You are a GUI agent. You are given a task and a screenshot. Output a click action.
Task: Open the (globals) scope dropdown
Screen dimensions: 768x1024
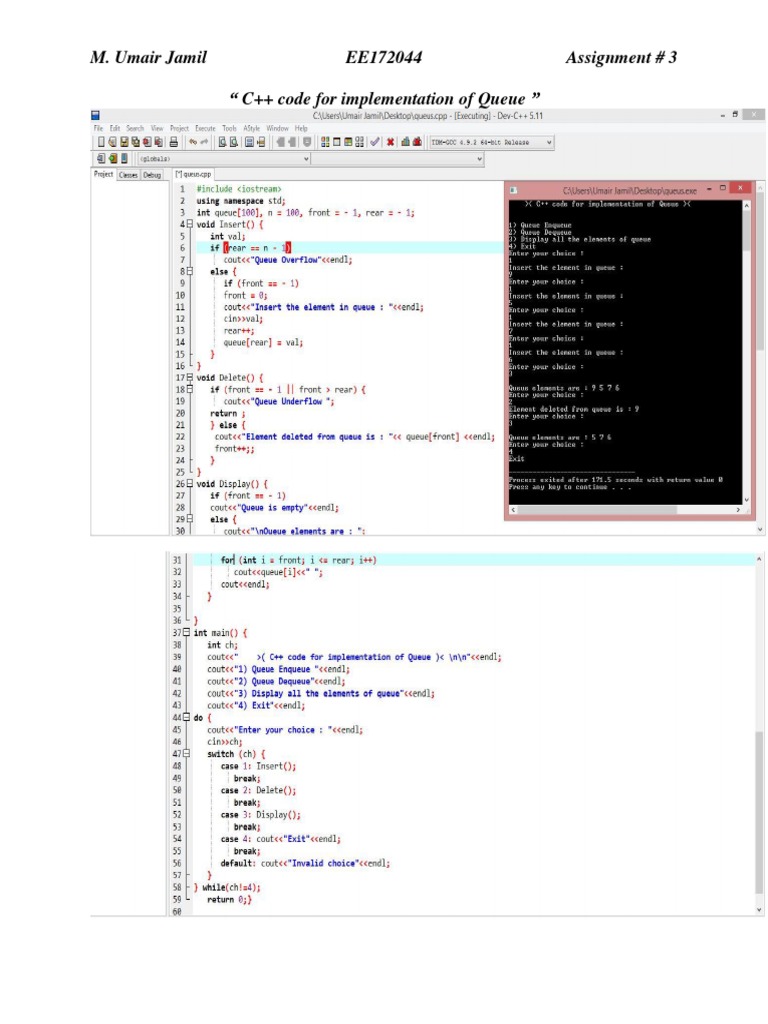click(x=224, y=159)
